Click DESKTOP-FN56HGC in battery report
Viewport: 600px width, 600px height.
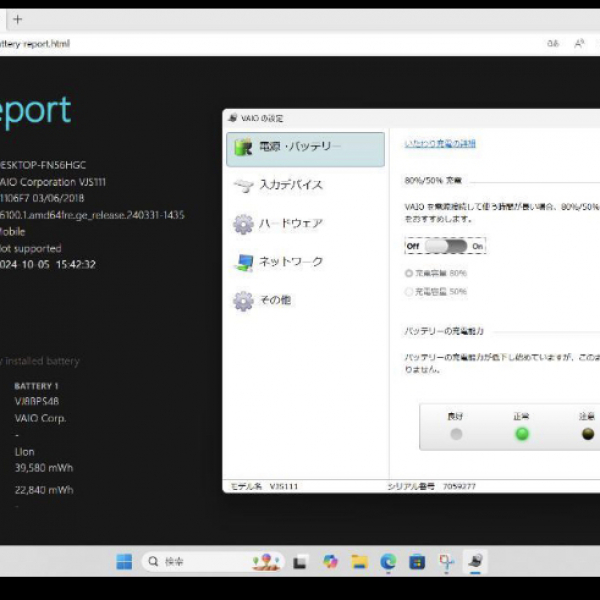click(x=43, y=165)
